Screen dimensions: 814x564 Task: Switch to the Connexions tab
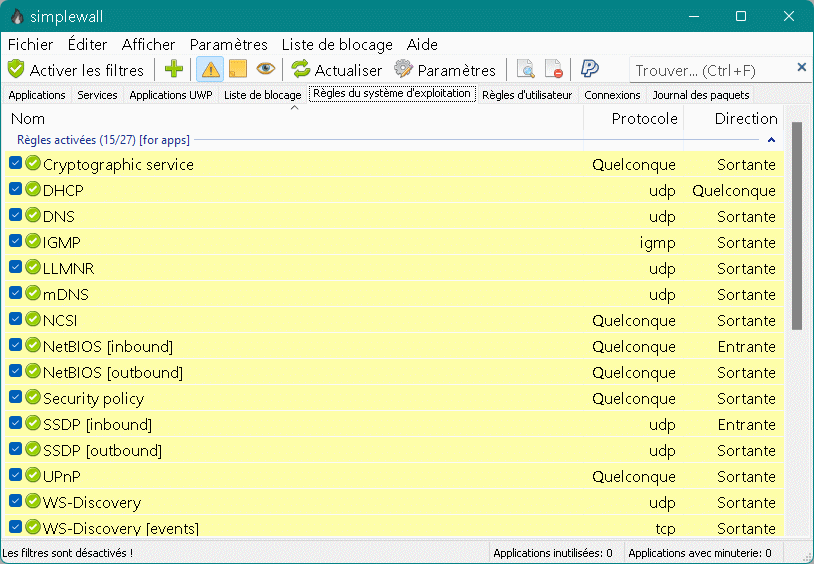pyautogui.click(x=612, y=95)
